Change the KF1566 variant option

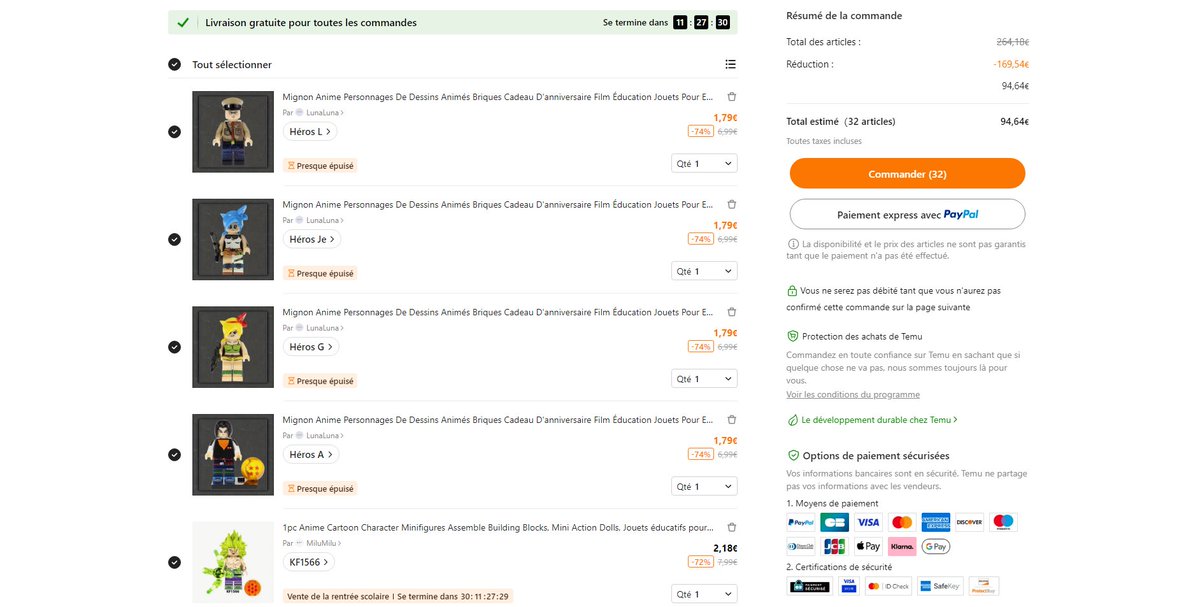pyautogui.click(x=308, y=562)
